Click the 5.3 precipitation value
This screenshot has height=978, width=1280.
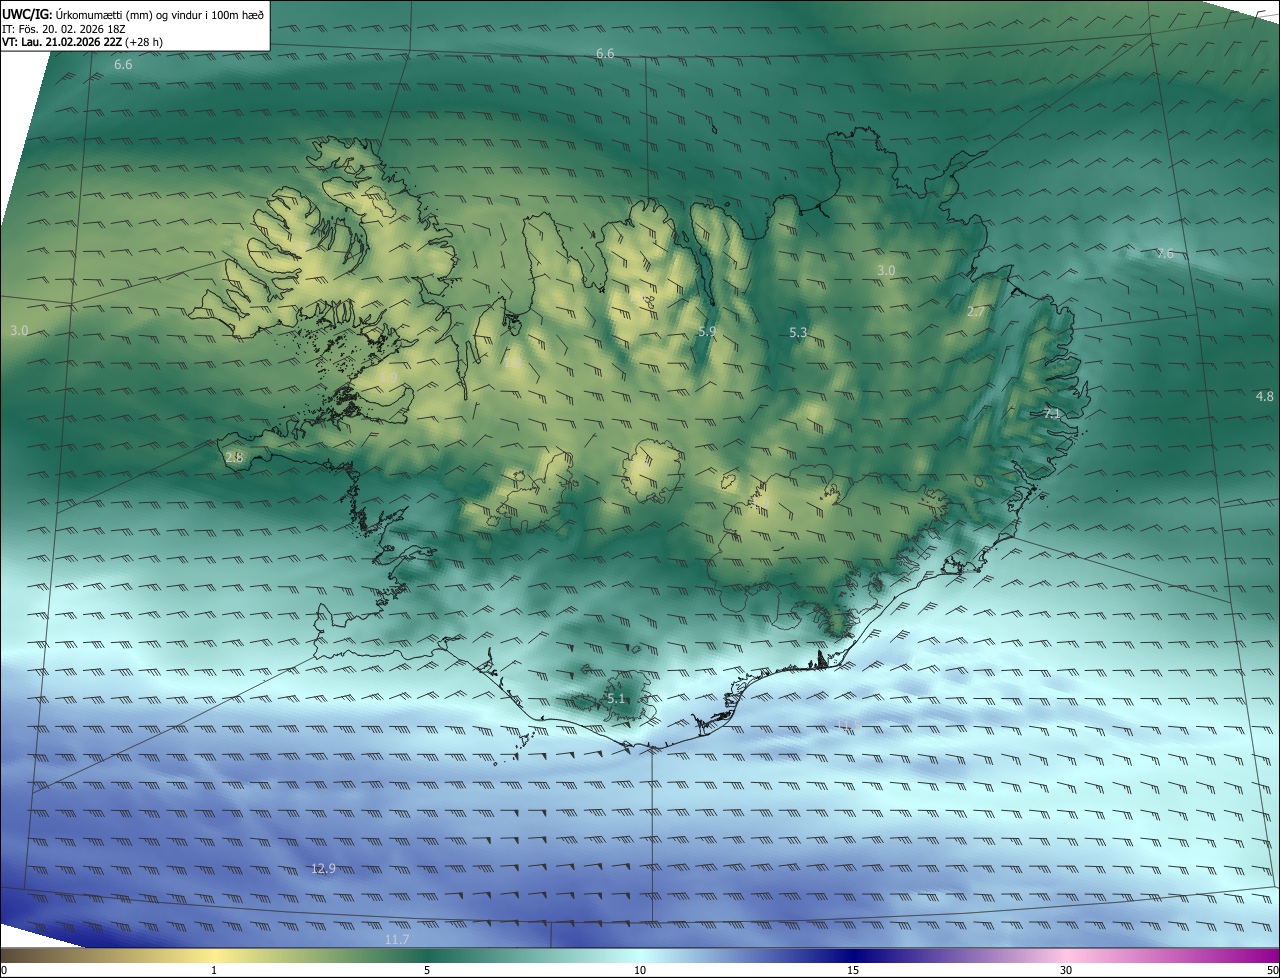[x=798, y=332]
